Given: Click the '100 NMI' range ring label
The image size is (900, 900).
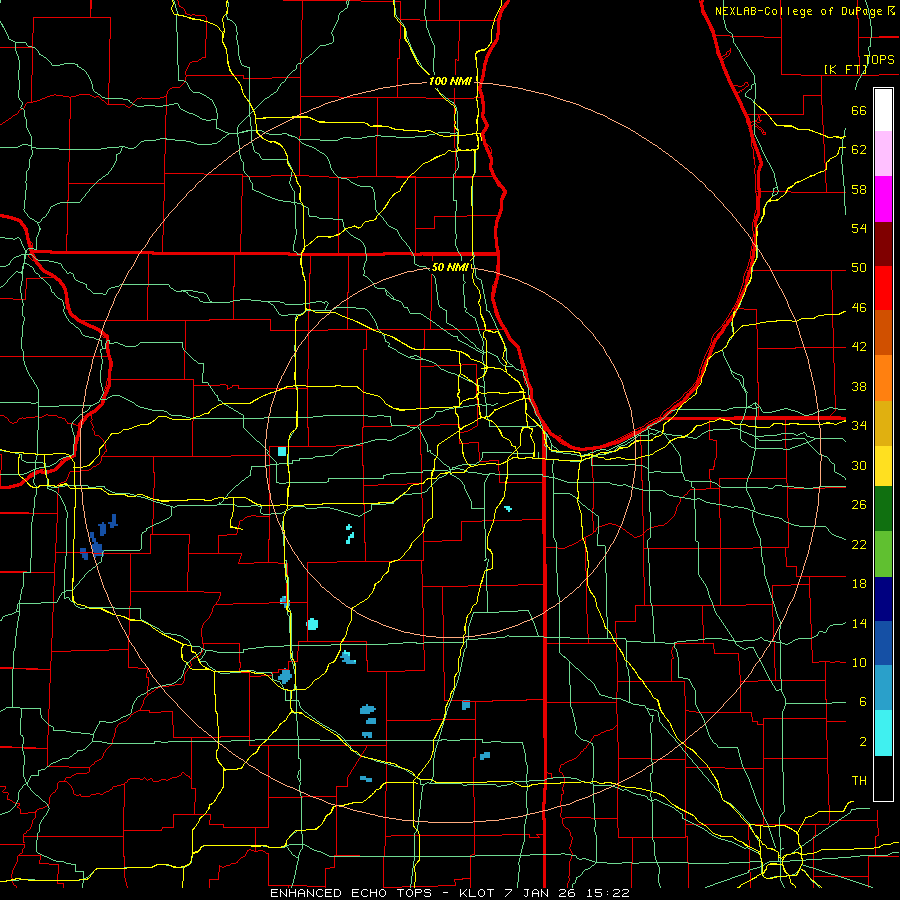Looking at the screenshot, I should (450, 82).
